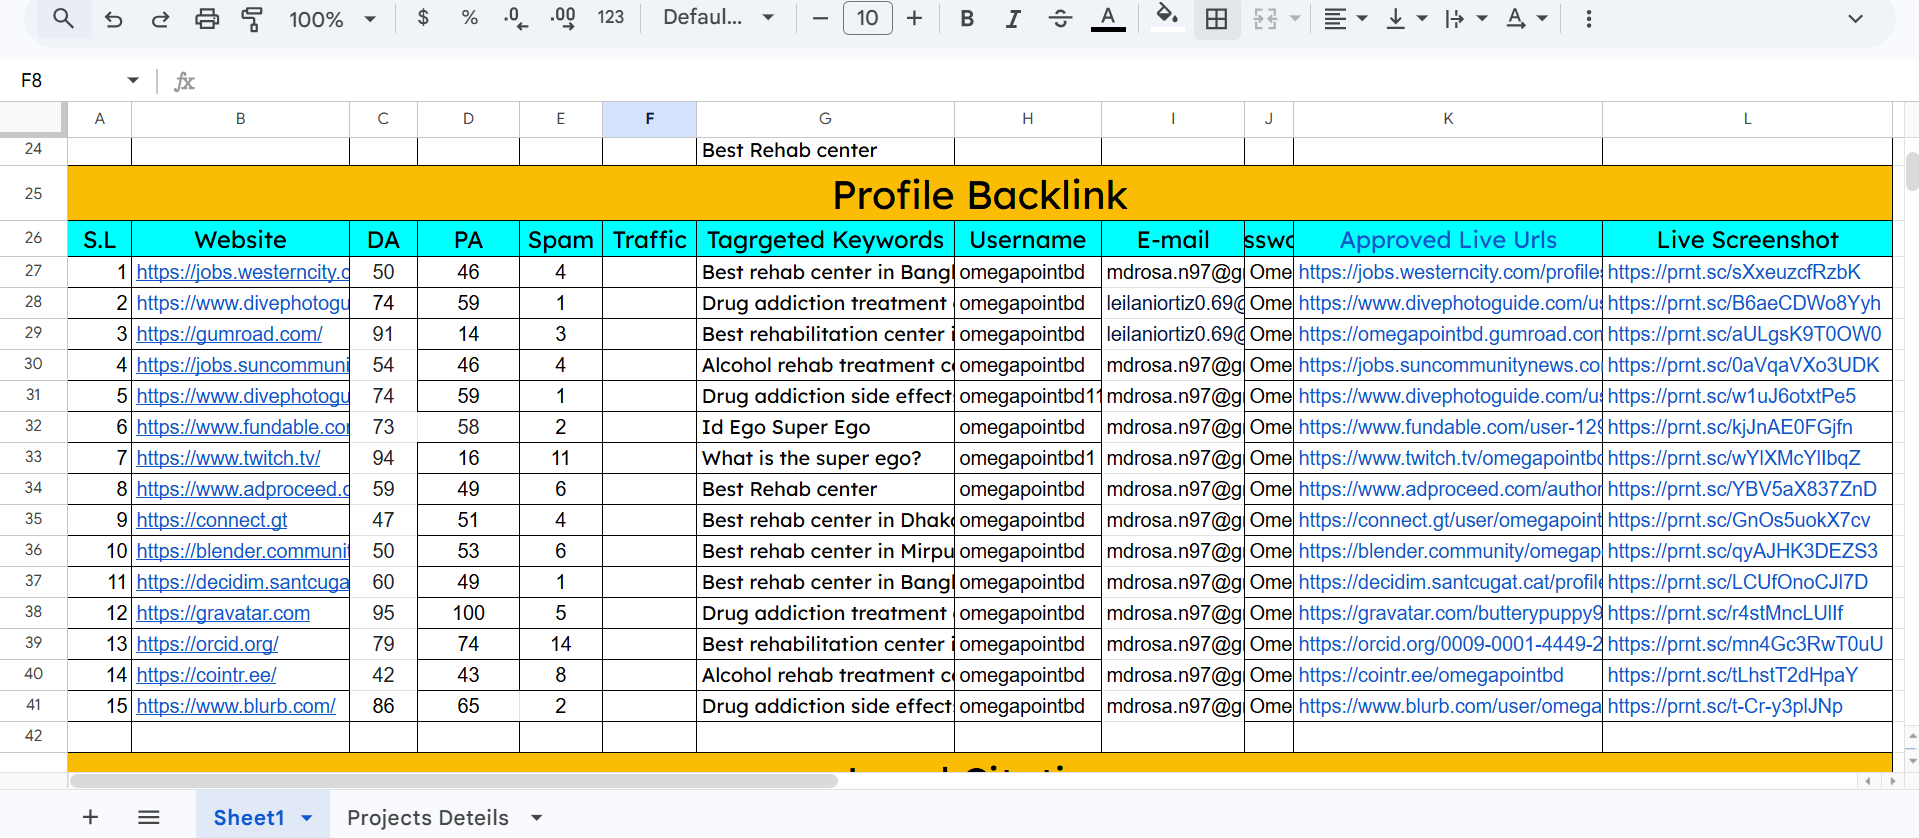Open horizontal align dropdown
The image size is (1919, 838).
1345,18
